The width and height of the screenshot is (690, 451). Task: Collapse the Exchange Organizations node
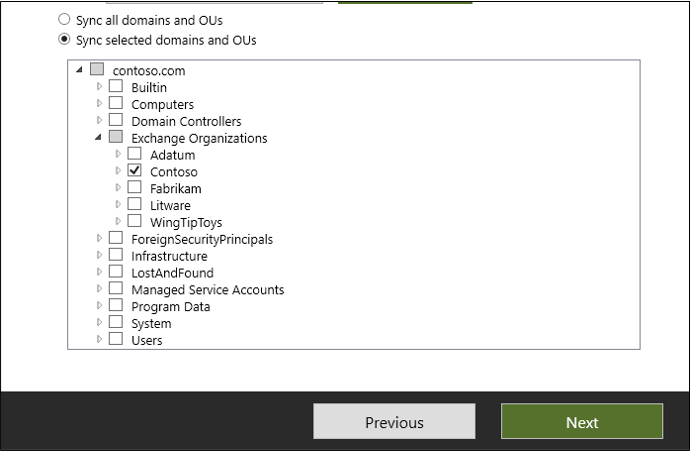point(99,138)
